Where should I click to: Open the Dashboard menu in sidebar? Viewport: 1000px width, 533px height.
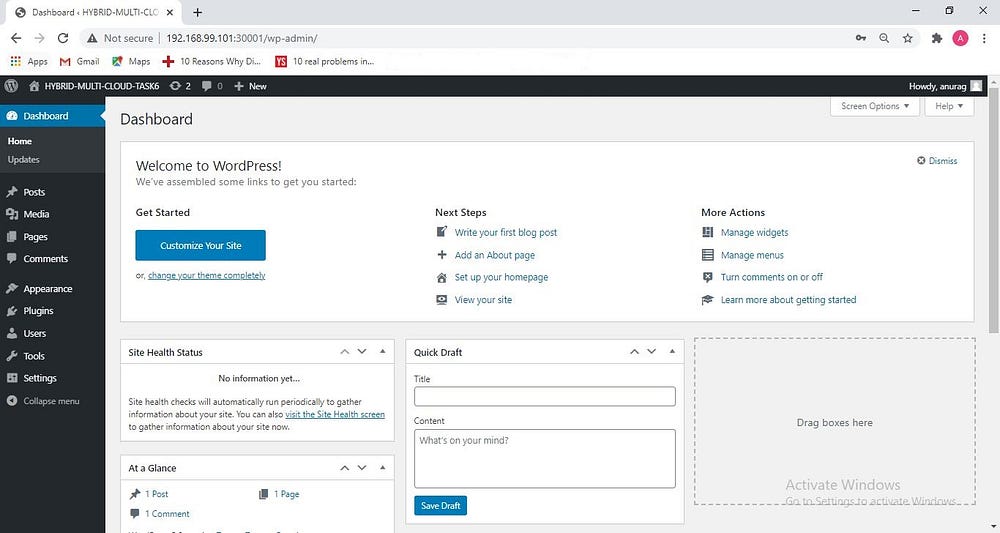click(x=52, y=116)
